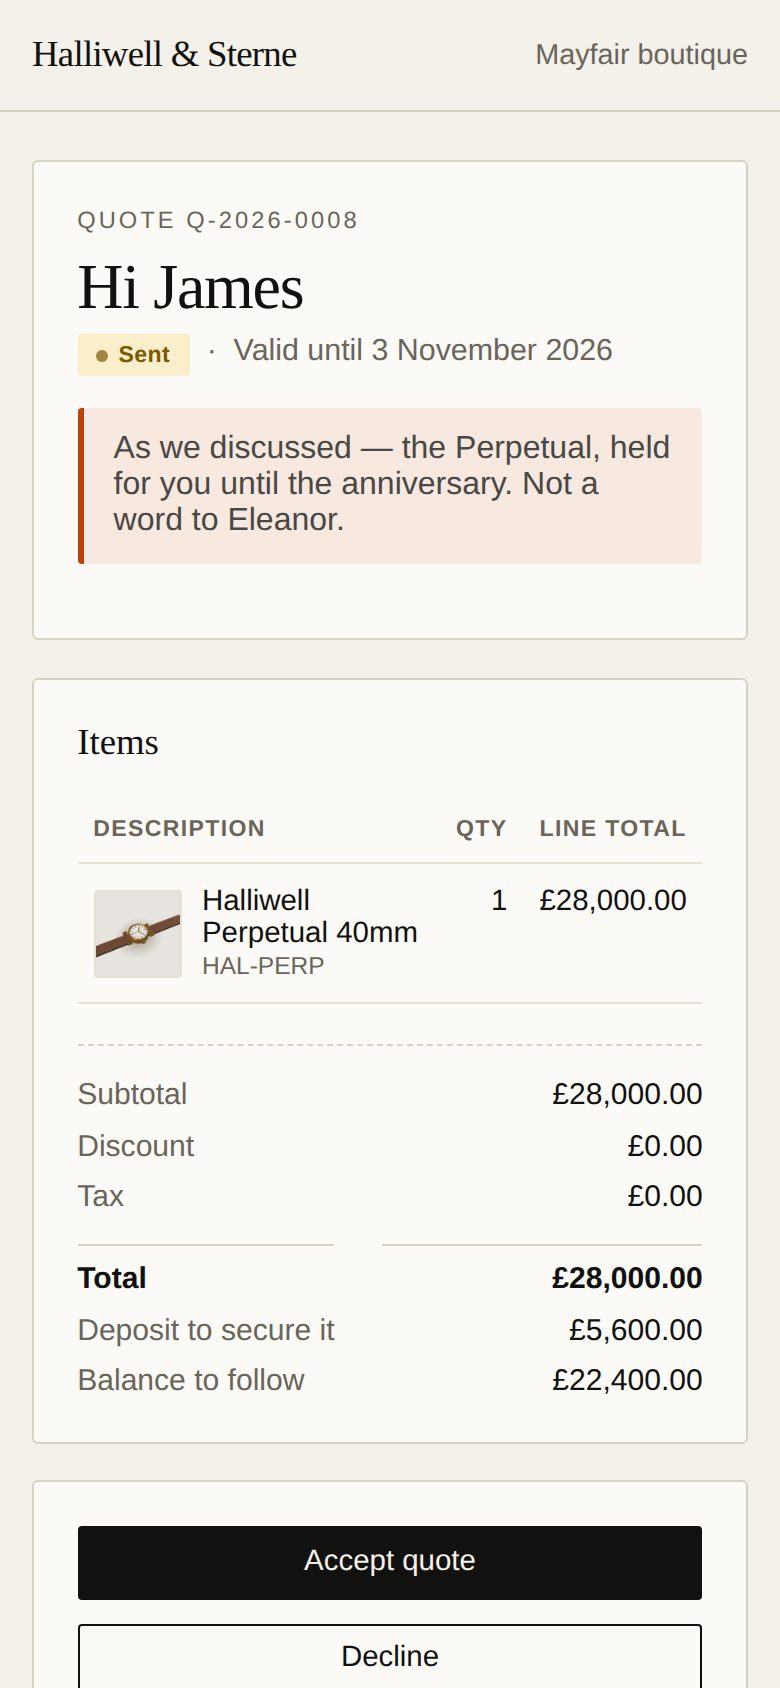Click the Qty column header
Viewport: 780px width, 1688px height.
[x=481, y=828]
